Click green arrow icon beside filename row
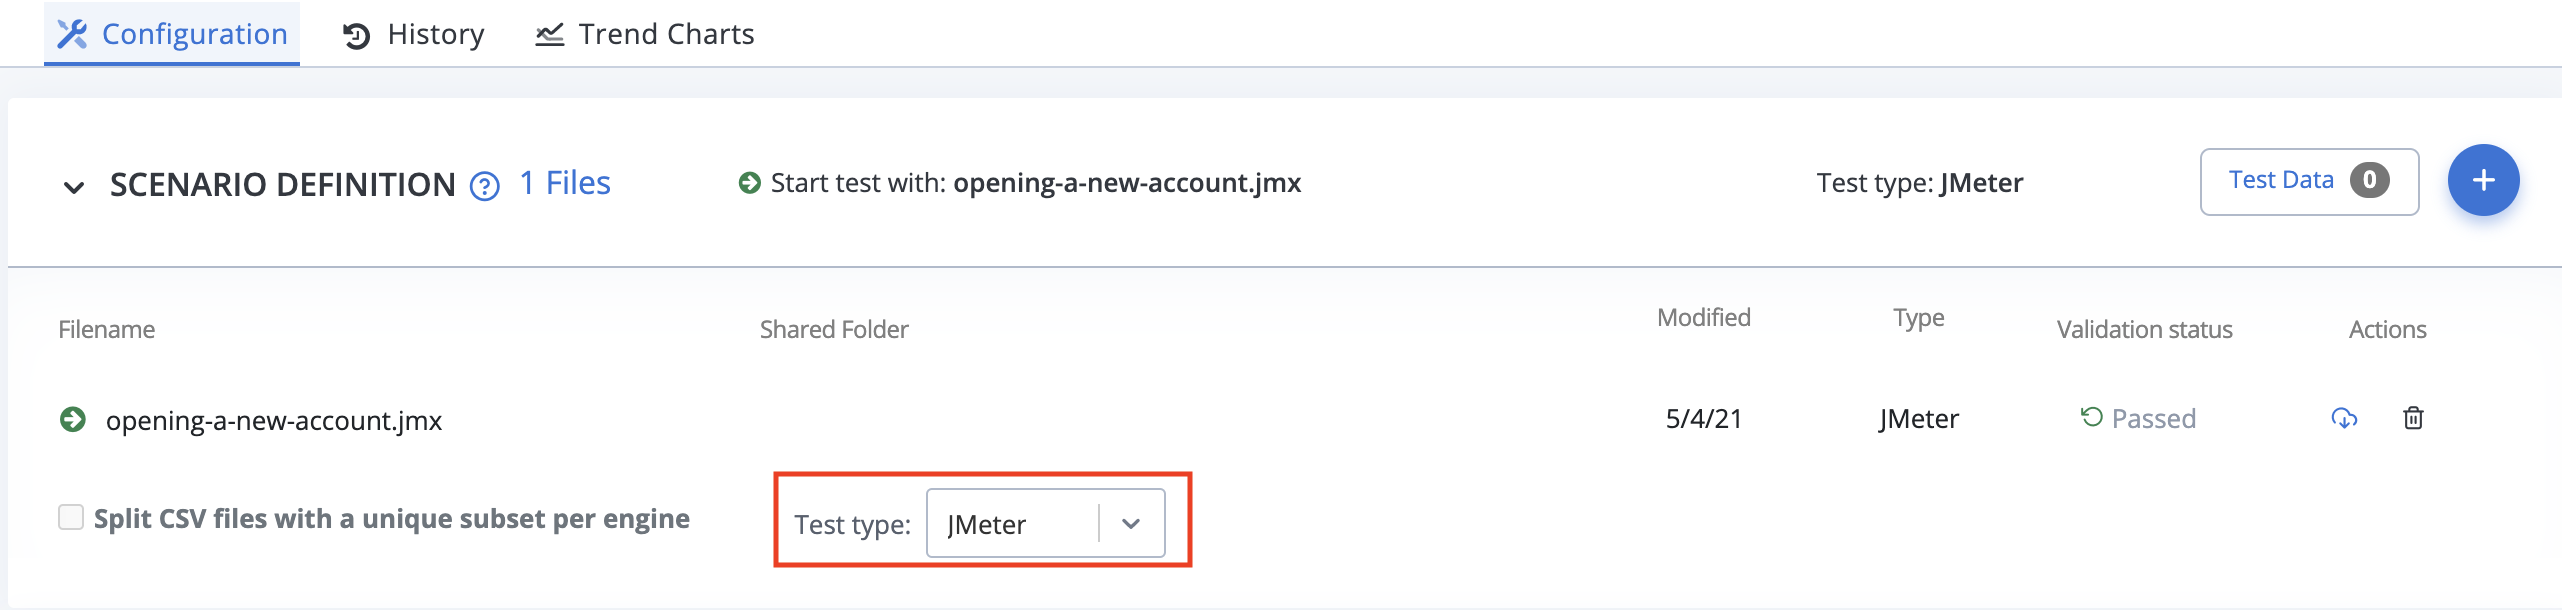 point(73,419)
